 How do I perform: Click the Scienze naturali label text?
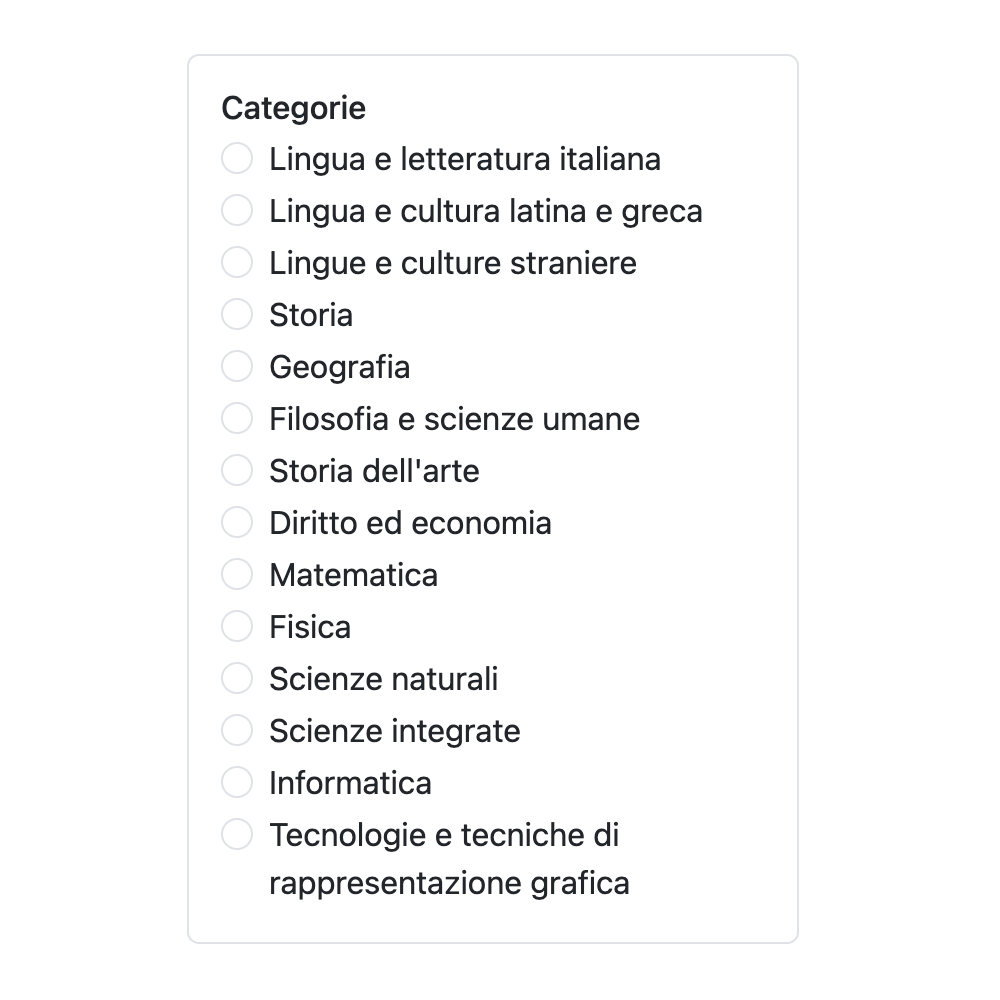click(383, 679)
